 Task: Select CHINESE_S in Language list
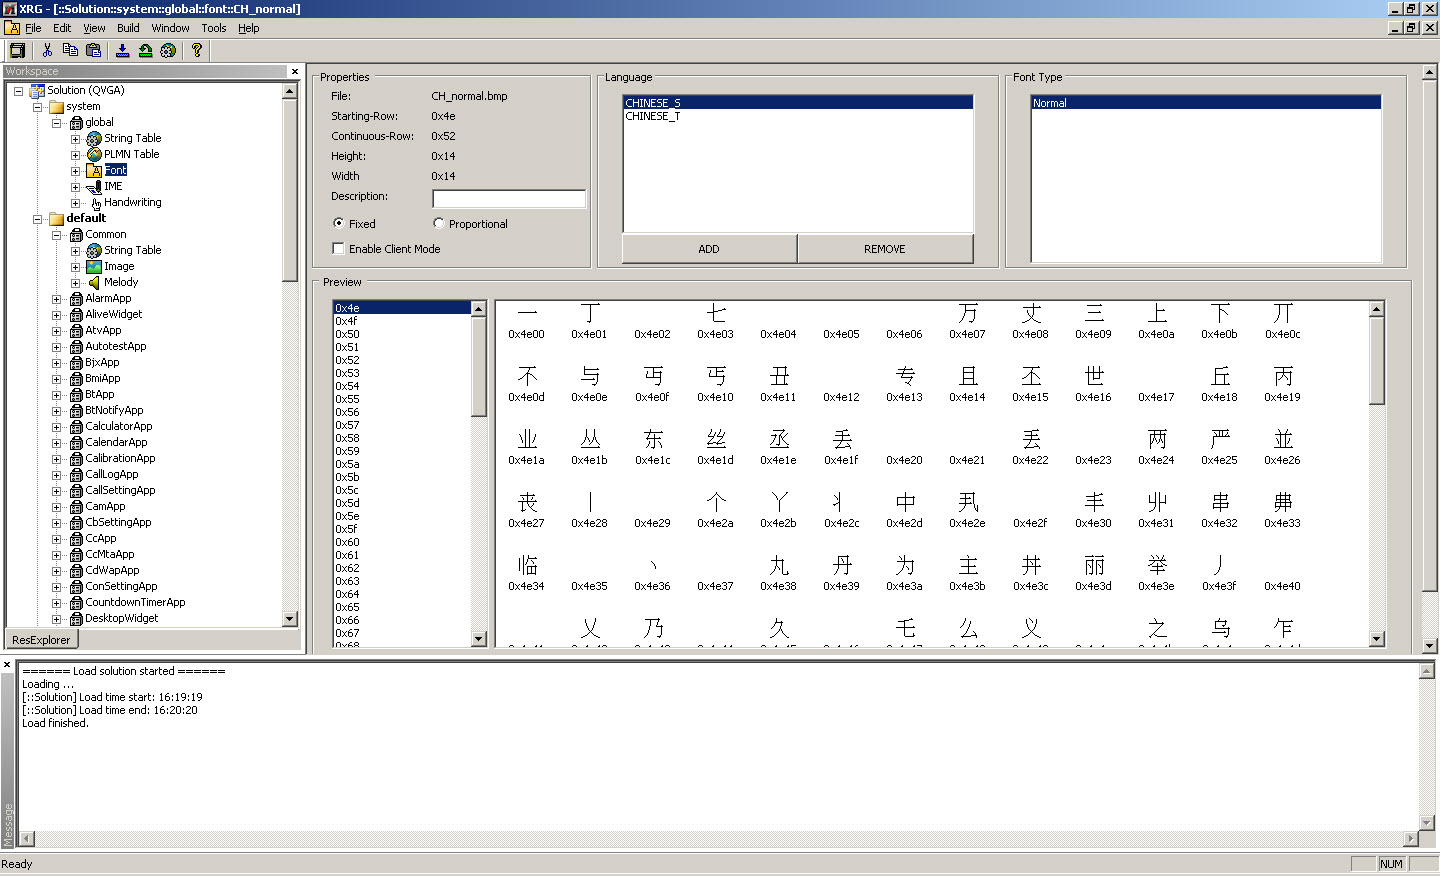[x=798, y=103]
